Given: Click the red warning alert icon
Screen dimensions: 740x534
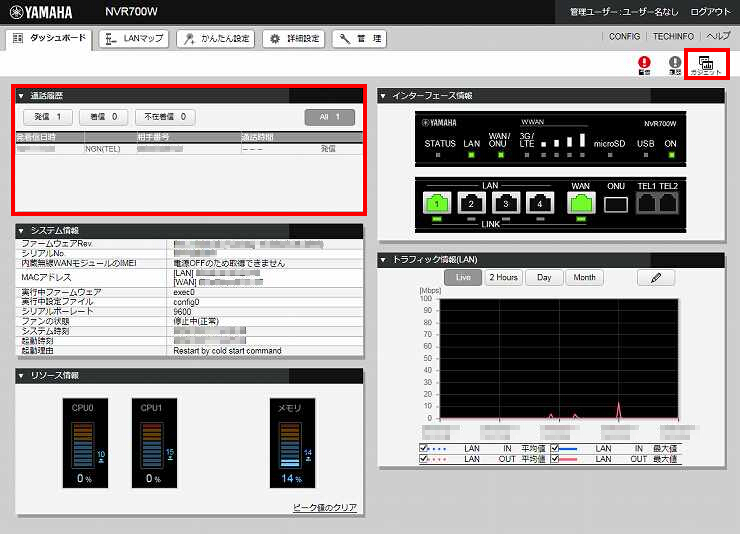Looking at the screenshot, I should [x=644, y=65].
